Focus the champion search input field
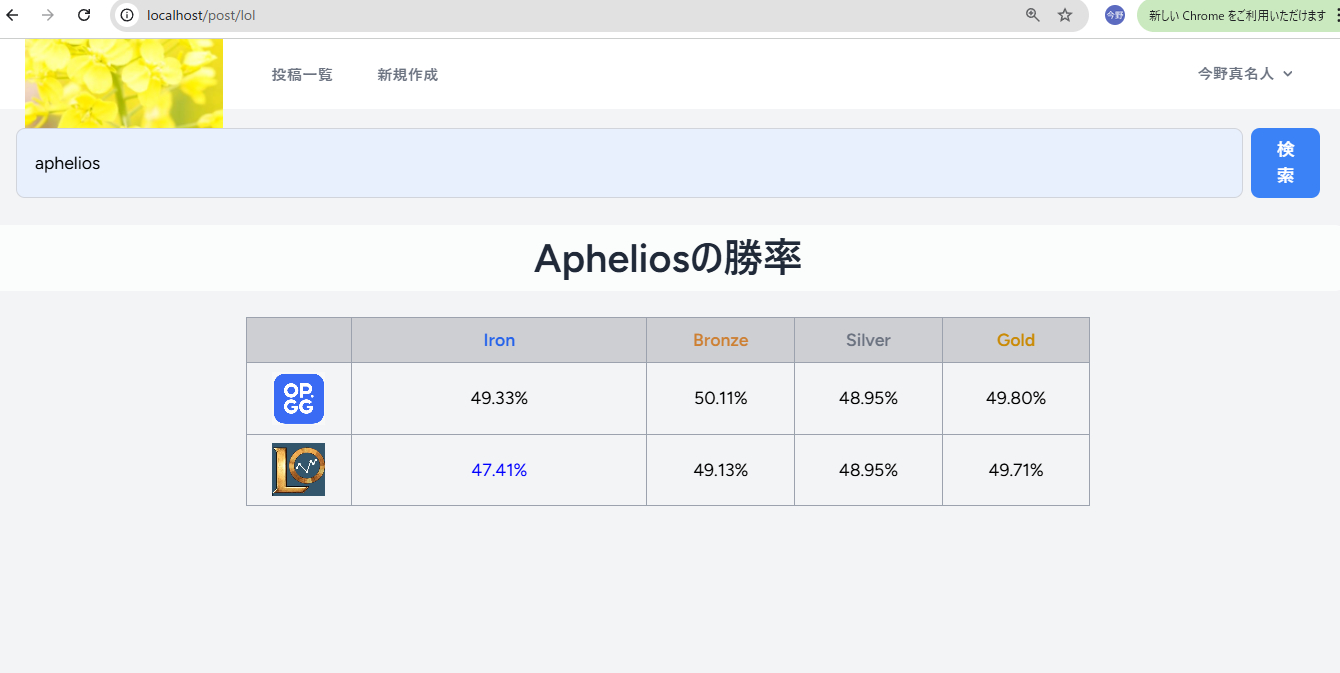 [629, 163]
